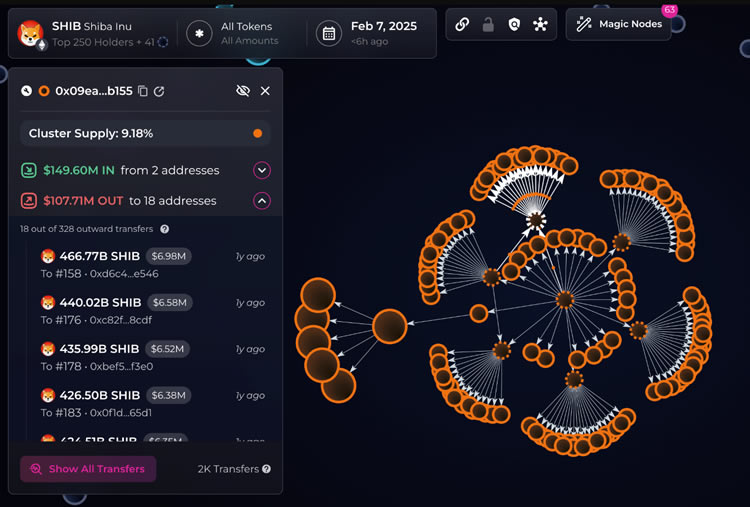Viewport: 750px width, 507px height.
Task: Click help icon next to outward transfers
Action: tap(165, 229)
